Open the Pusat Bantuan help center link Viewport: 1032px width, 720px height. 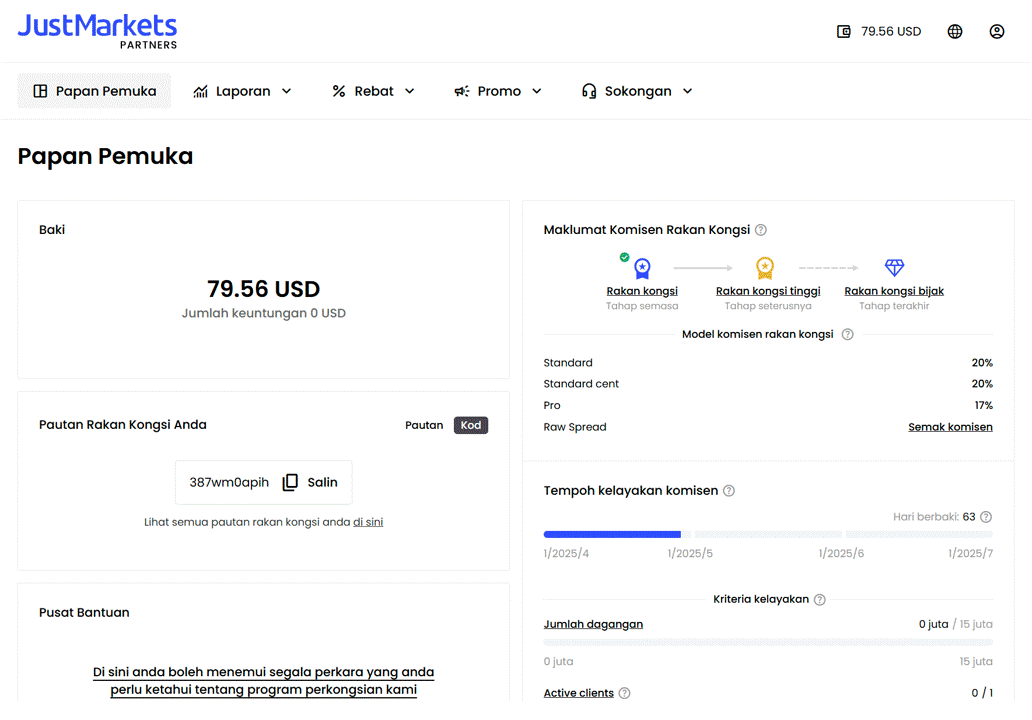click(263, 681)
